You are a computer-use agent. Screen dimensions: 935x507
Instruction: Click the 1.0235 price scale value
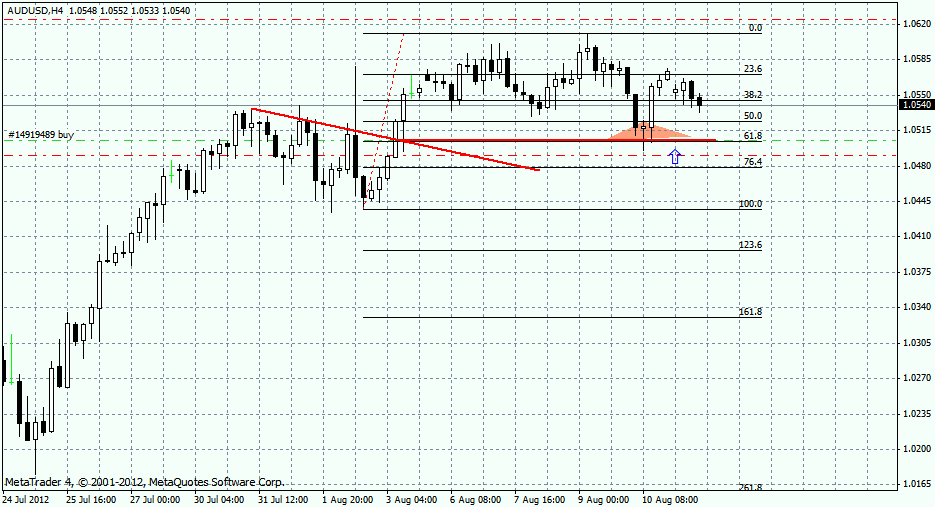coord(917,414)
